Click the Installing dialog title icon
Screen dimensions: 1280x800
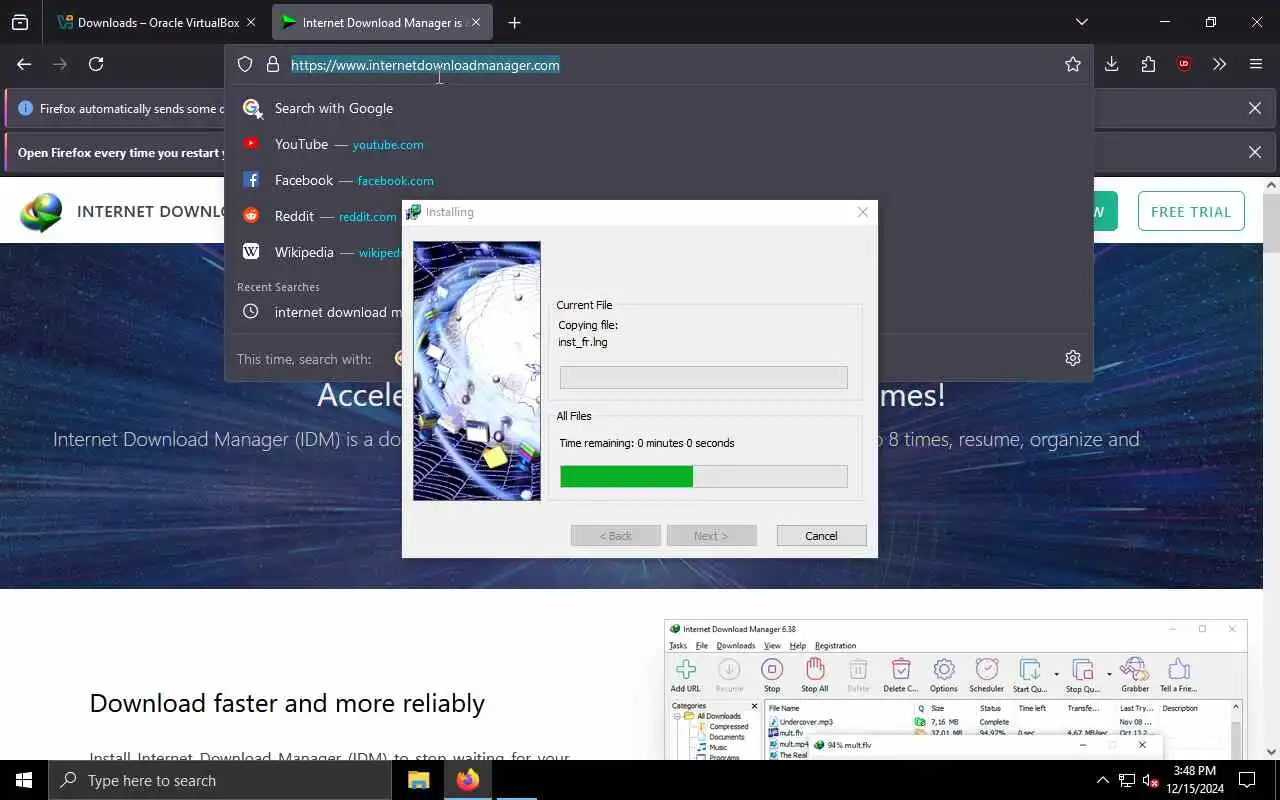click(x=413, y=212)
